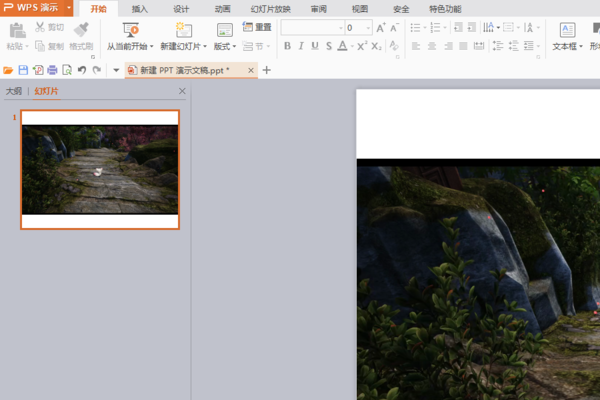Redo the last action
600x400 pixels.
tap(97, 70)
